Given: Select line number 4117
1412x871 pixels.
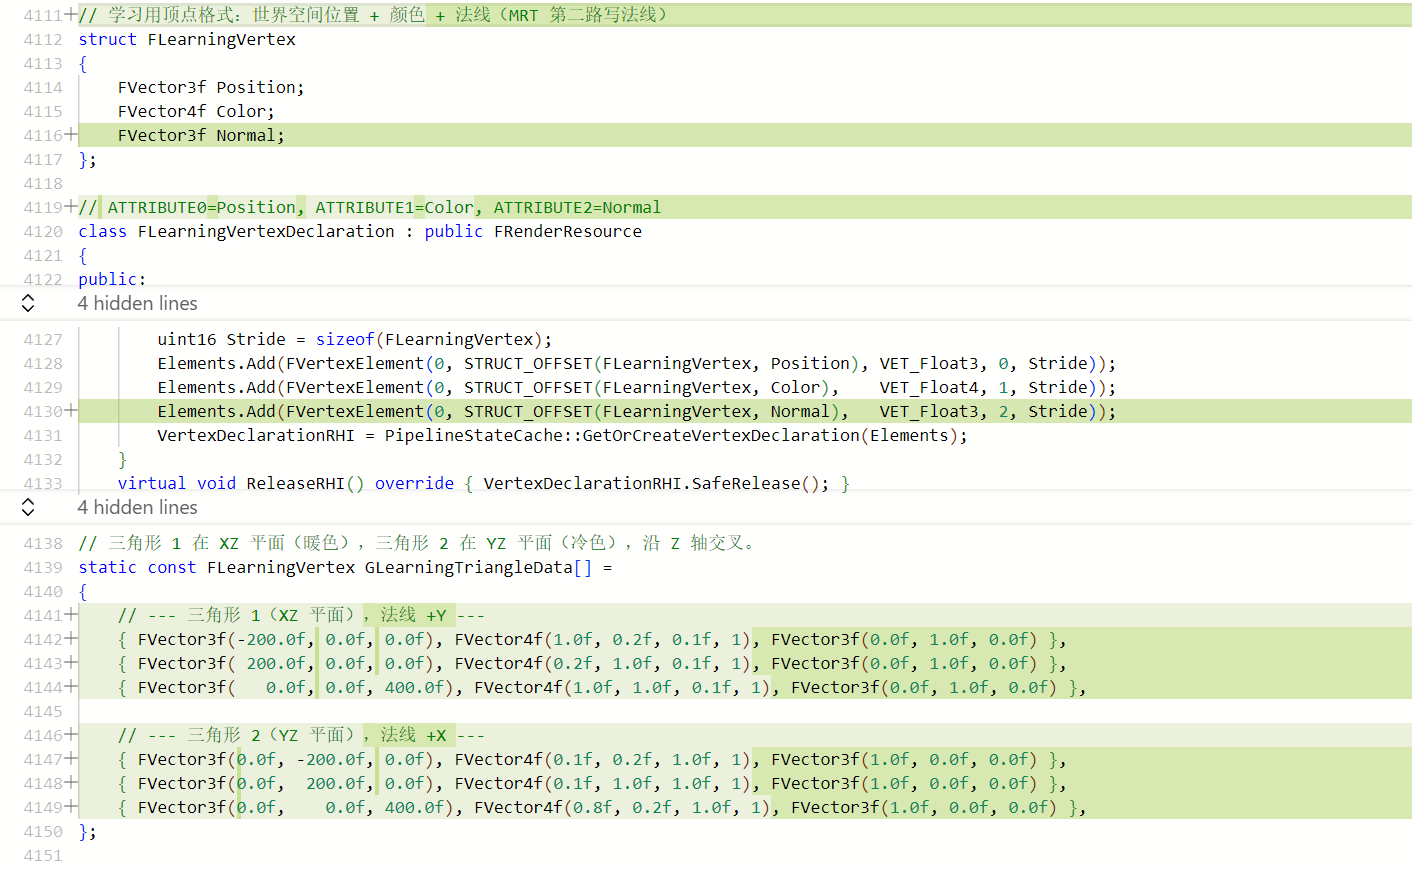Looking at the screenshot, I should coord(43,159).
